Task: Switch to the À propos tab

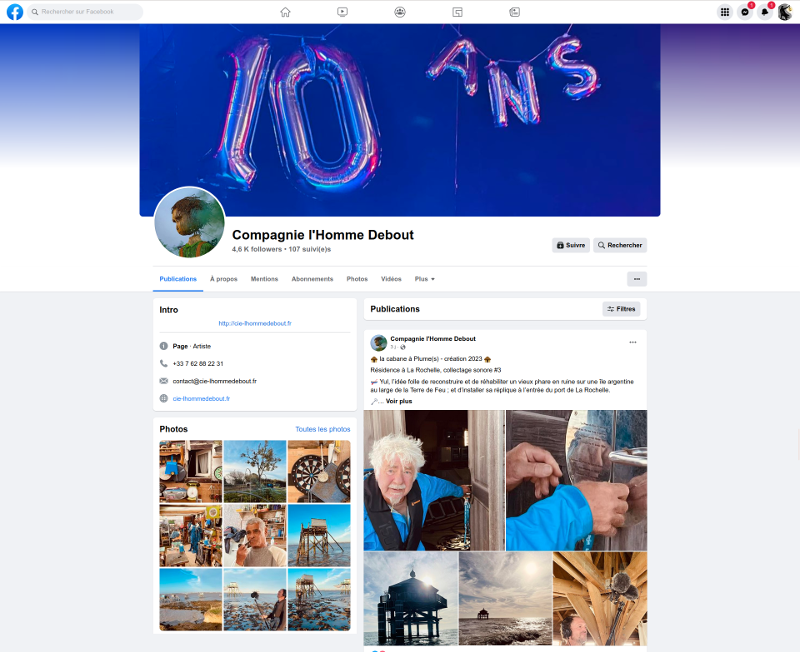Action: pyautogui.click(x=224, y=279)
